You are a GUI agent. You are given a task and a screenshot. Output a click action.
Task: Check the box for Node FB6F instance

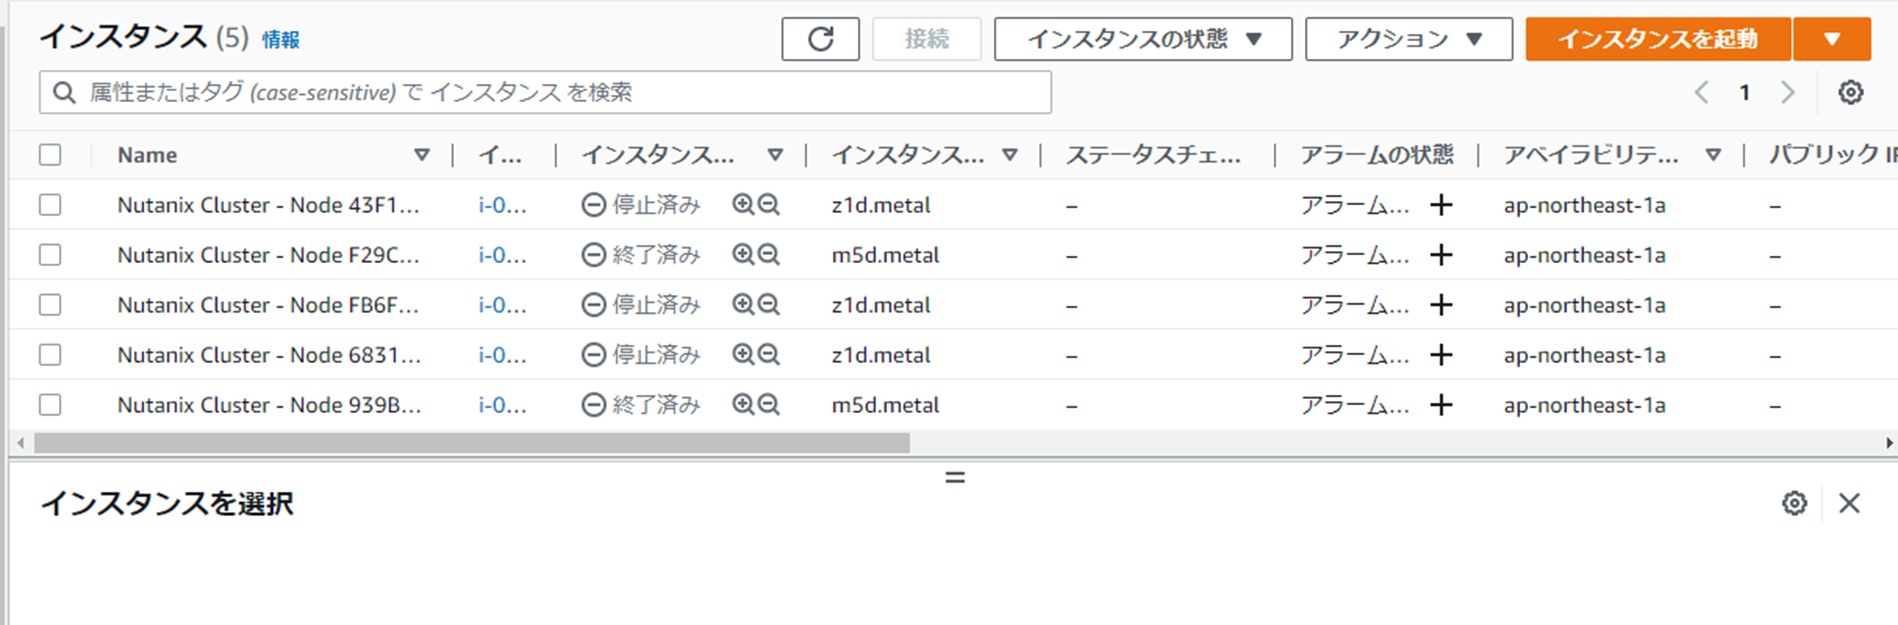(x=50, y=305)
